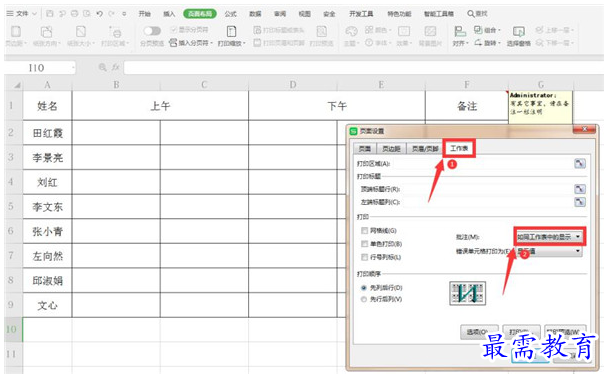This screenshot has width=604, height=378.
Task: Check the row and column headings option
Action: click(364, 257)
